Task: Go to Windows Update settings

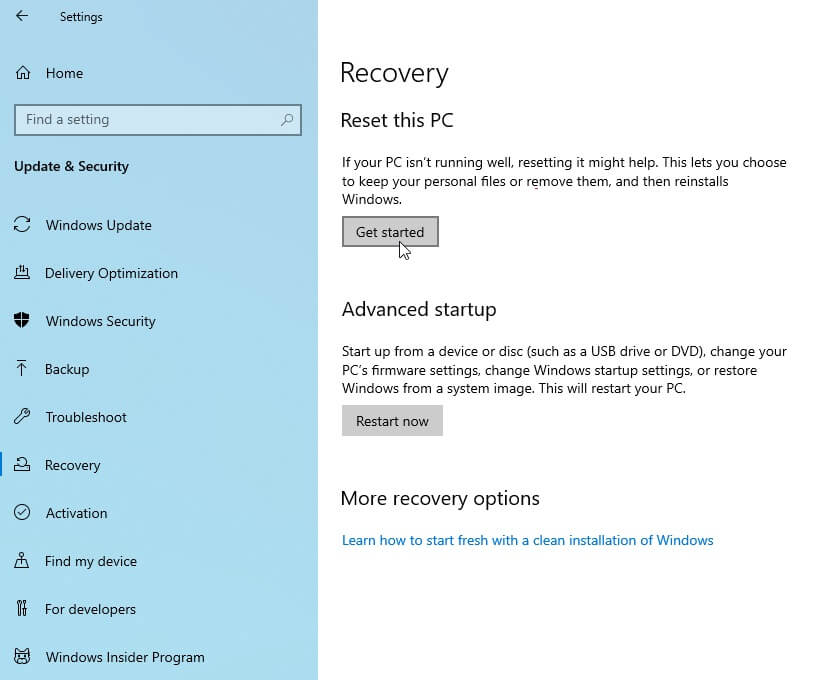Action: click(x=98, y=225)
